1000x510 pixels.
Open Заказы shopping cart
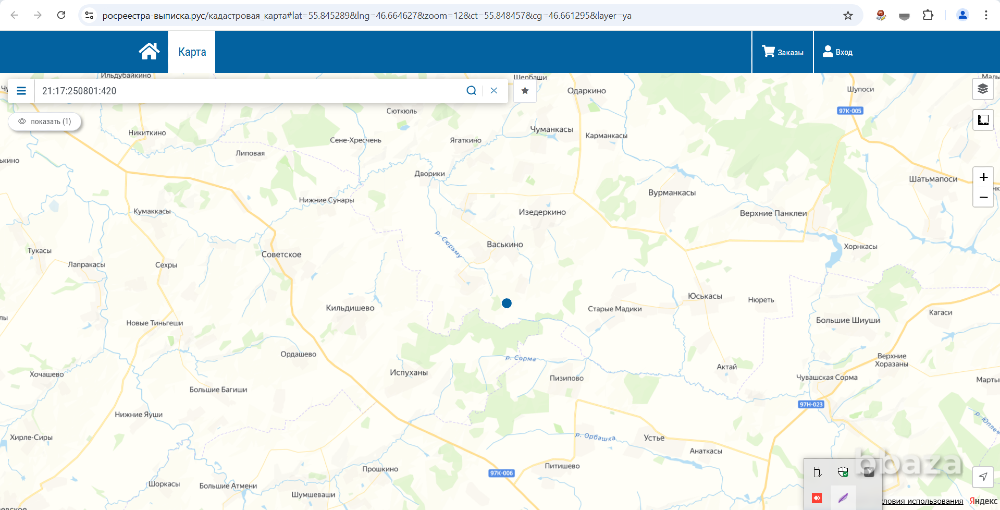[x=783, y=52]
